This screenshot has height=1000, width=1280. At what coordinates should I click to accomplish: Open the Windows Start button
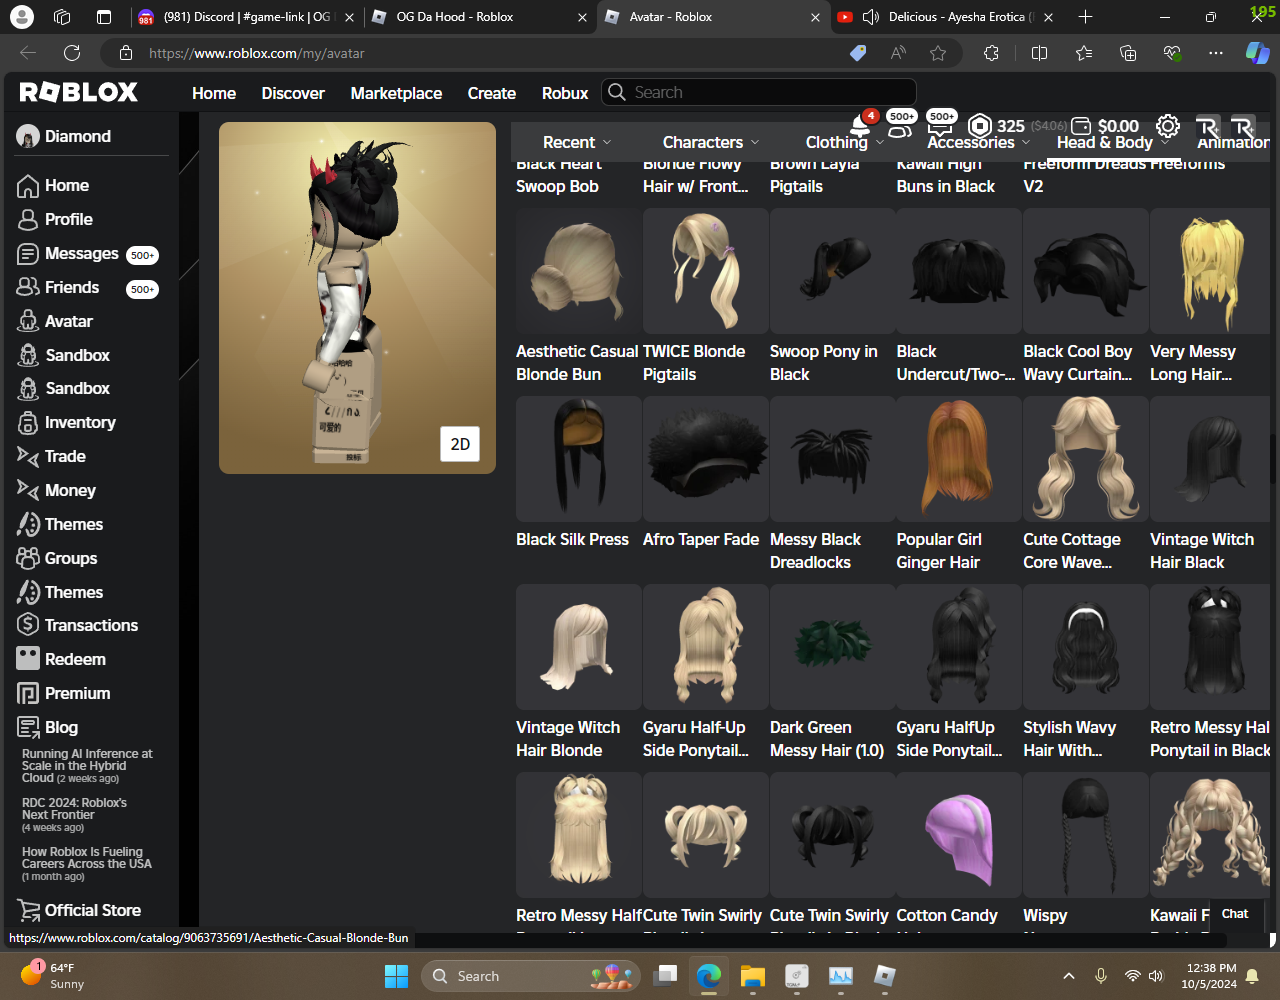(396, 976)
